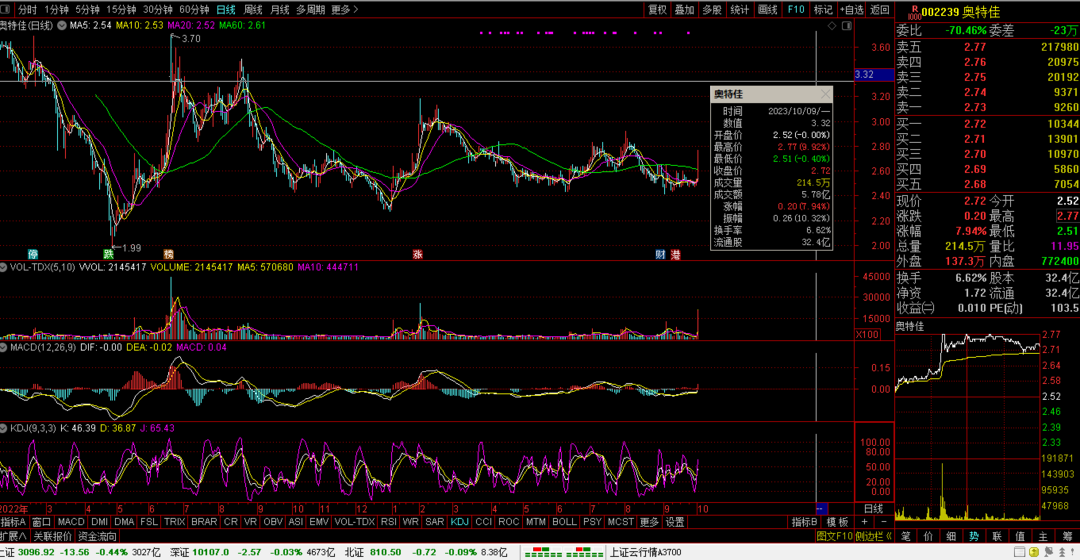Open the 关联报价 related quotes tab

52,536
